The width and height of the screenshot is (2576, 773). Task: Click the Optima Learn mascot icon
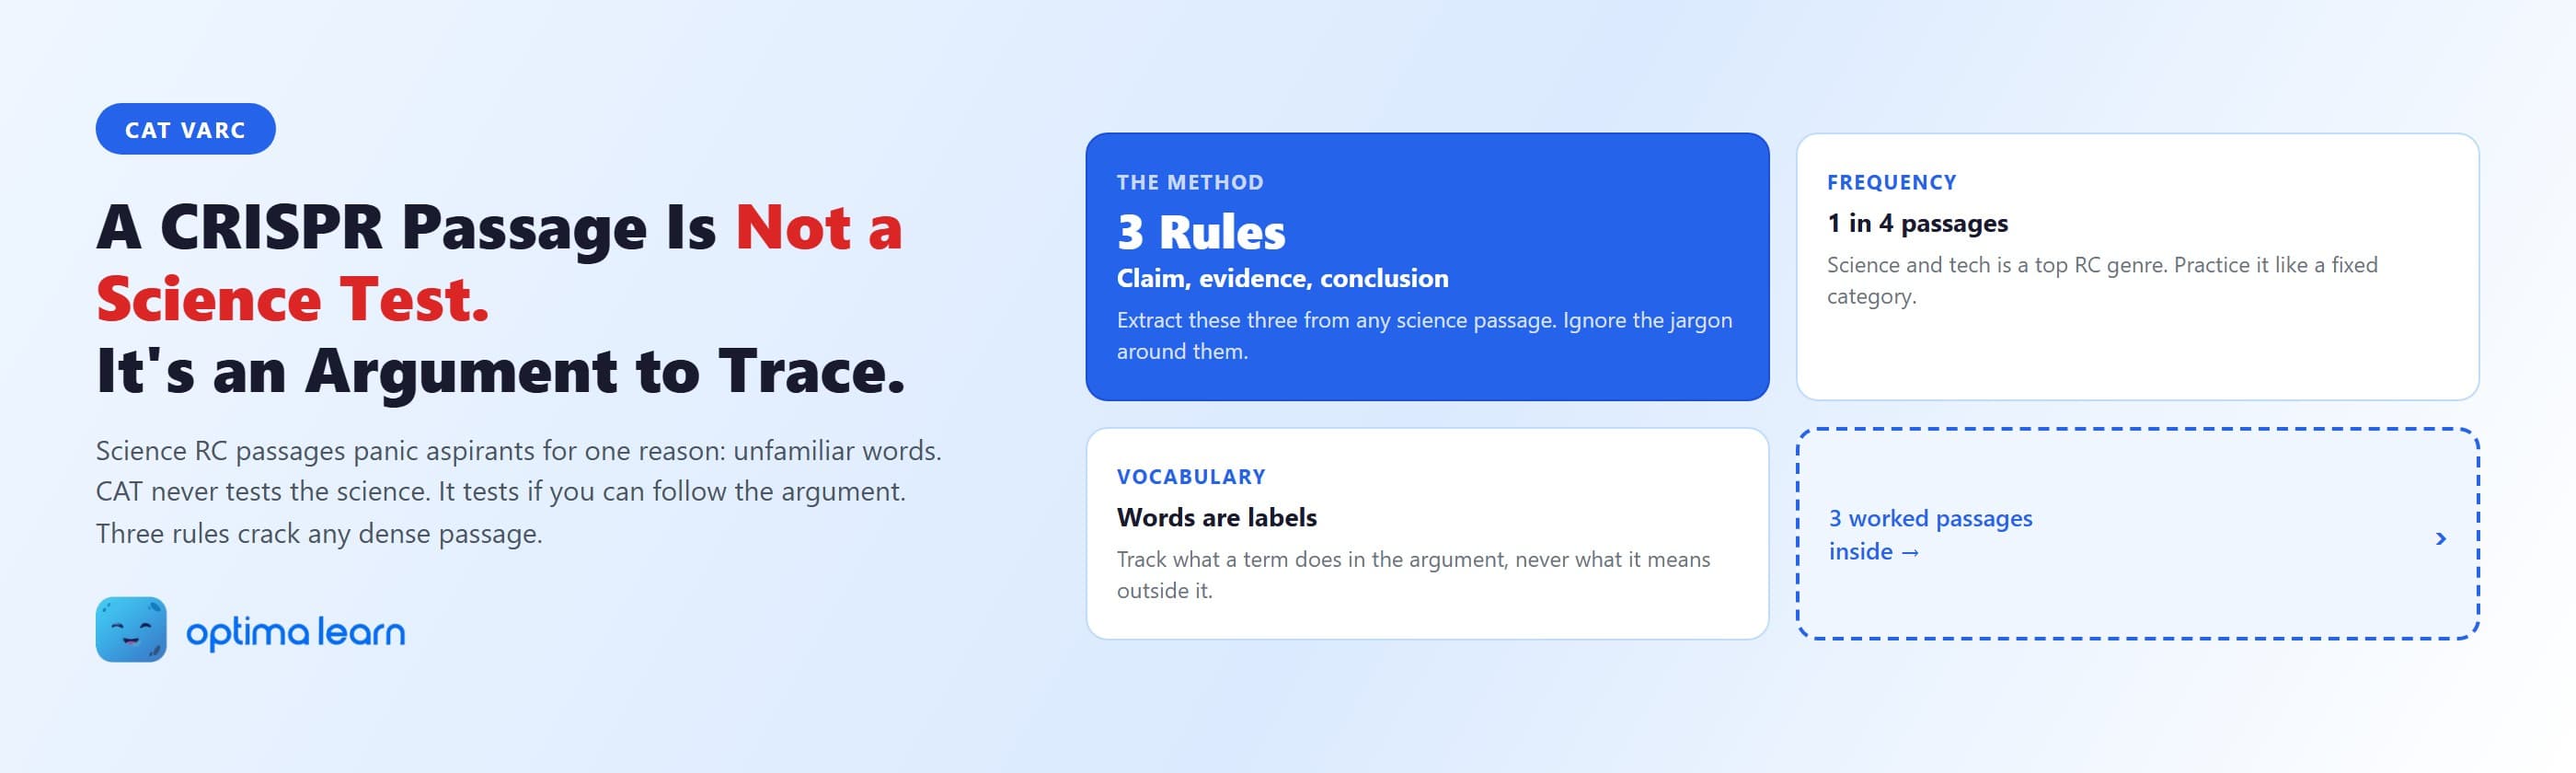(x=131, y=629)
